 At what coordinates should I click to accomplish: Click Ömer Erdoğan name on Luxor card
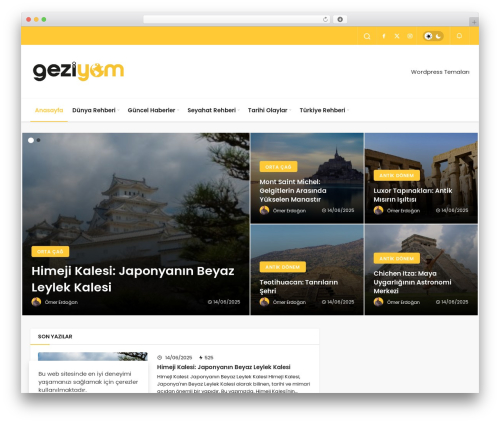403,211
